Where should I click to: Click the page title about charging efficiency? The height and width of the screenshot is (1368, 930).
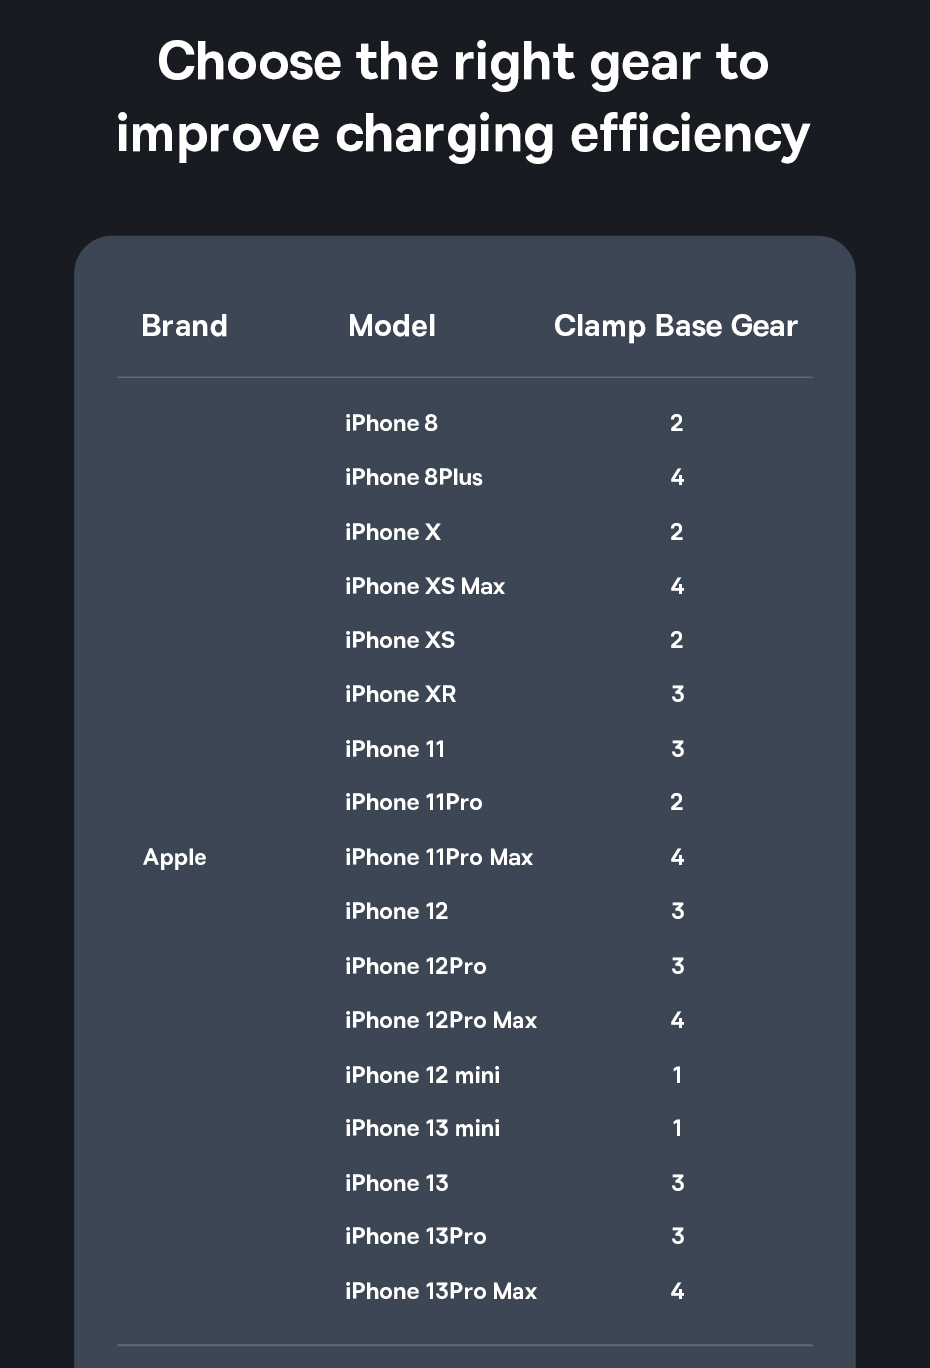pos(464,98)
